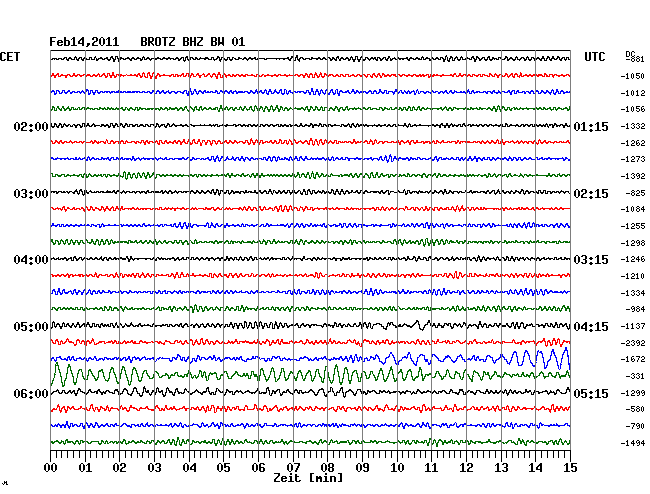
Task: Click the -881 DC offset value
Action: tap(634, 60)
